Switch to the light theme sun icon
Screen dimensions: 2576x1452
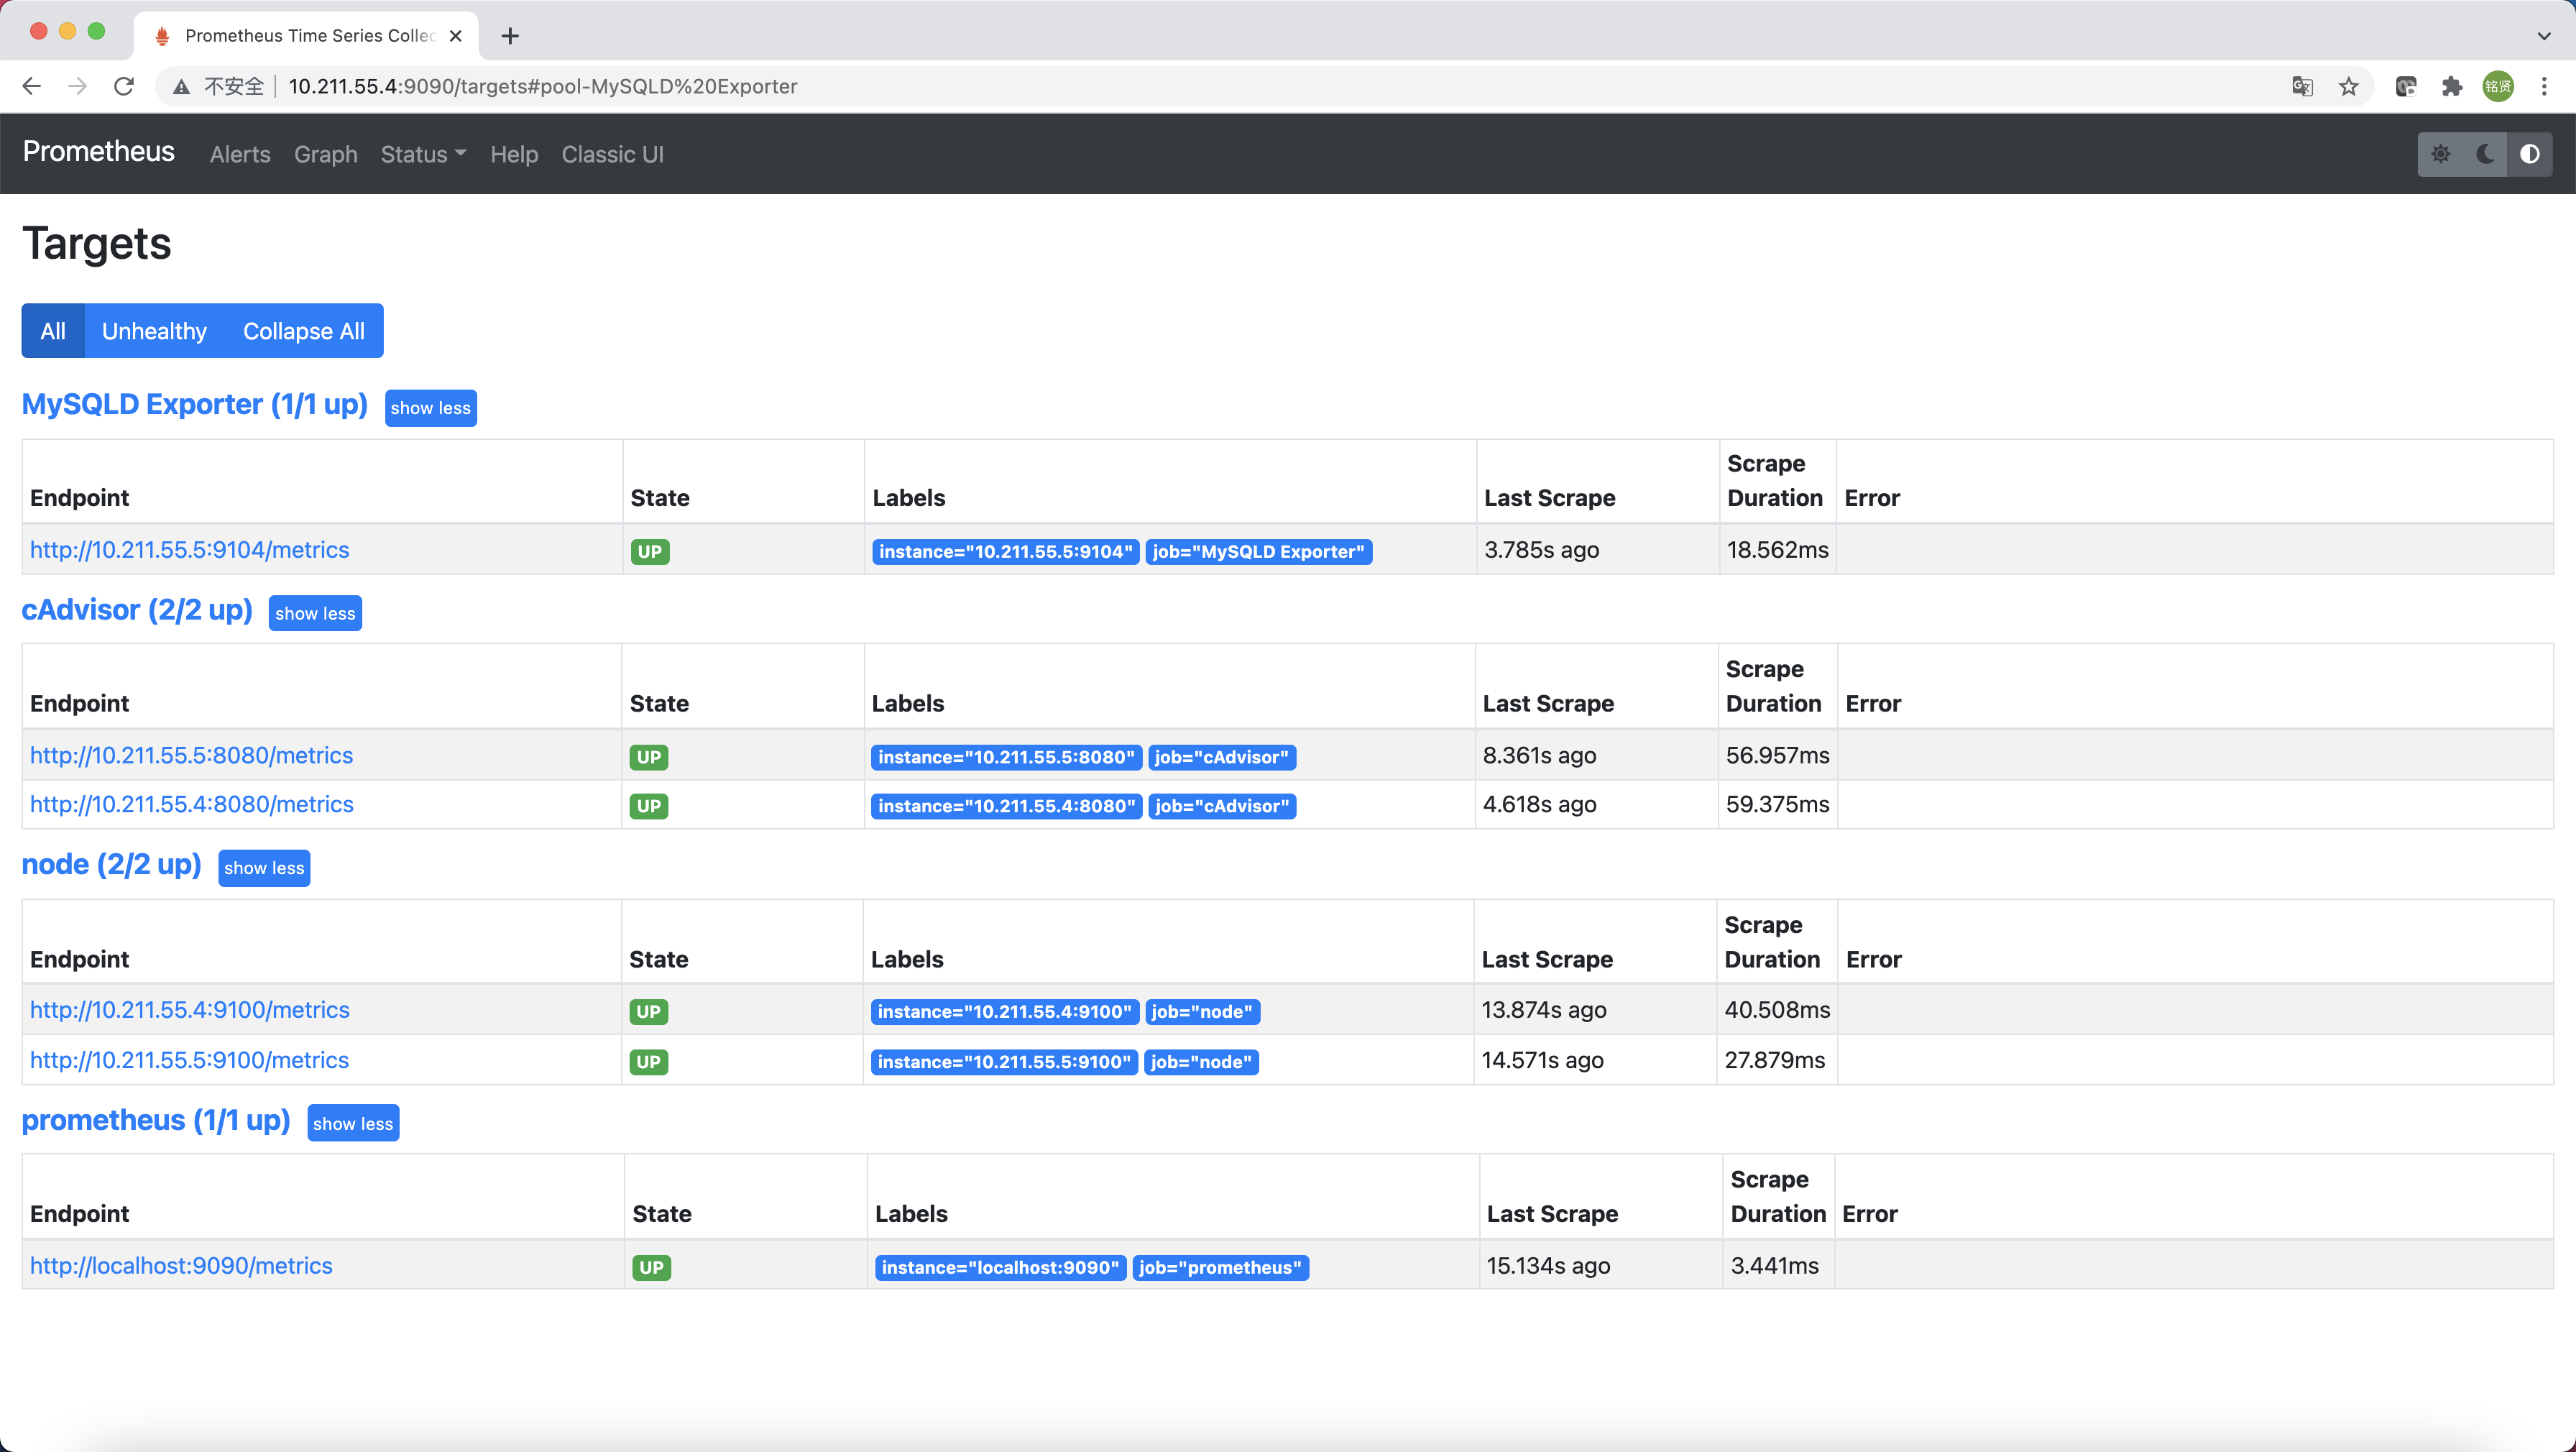point(2440,154)
